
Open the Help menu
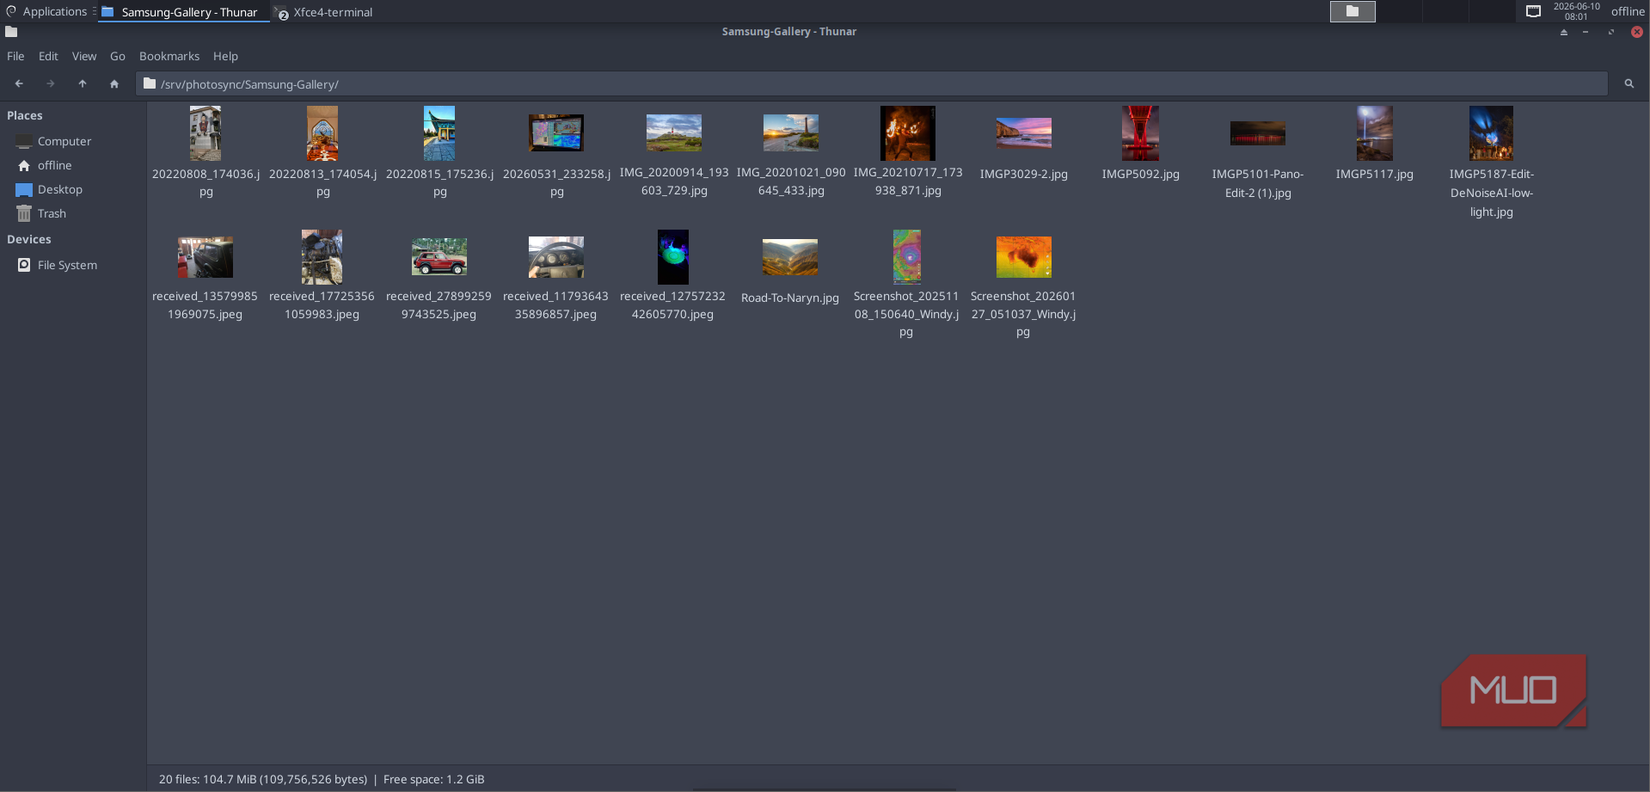[226, 56]
